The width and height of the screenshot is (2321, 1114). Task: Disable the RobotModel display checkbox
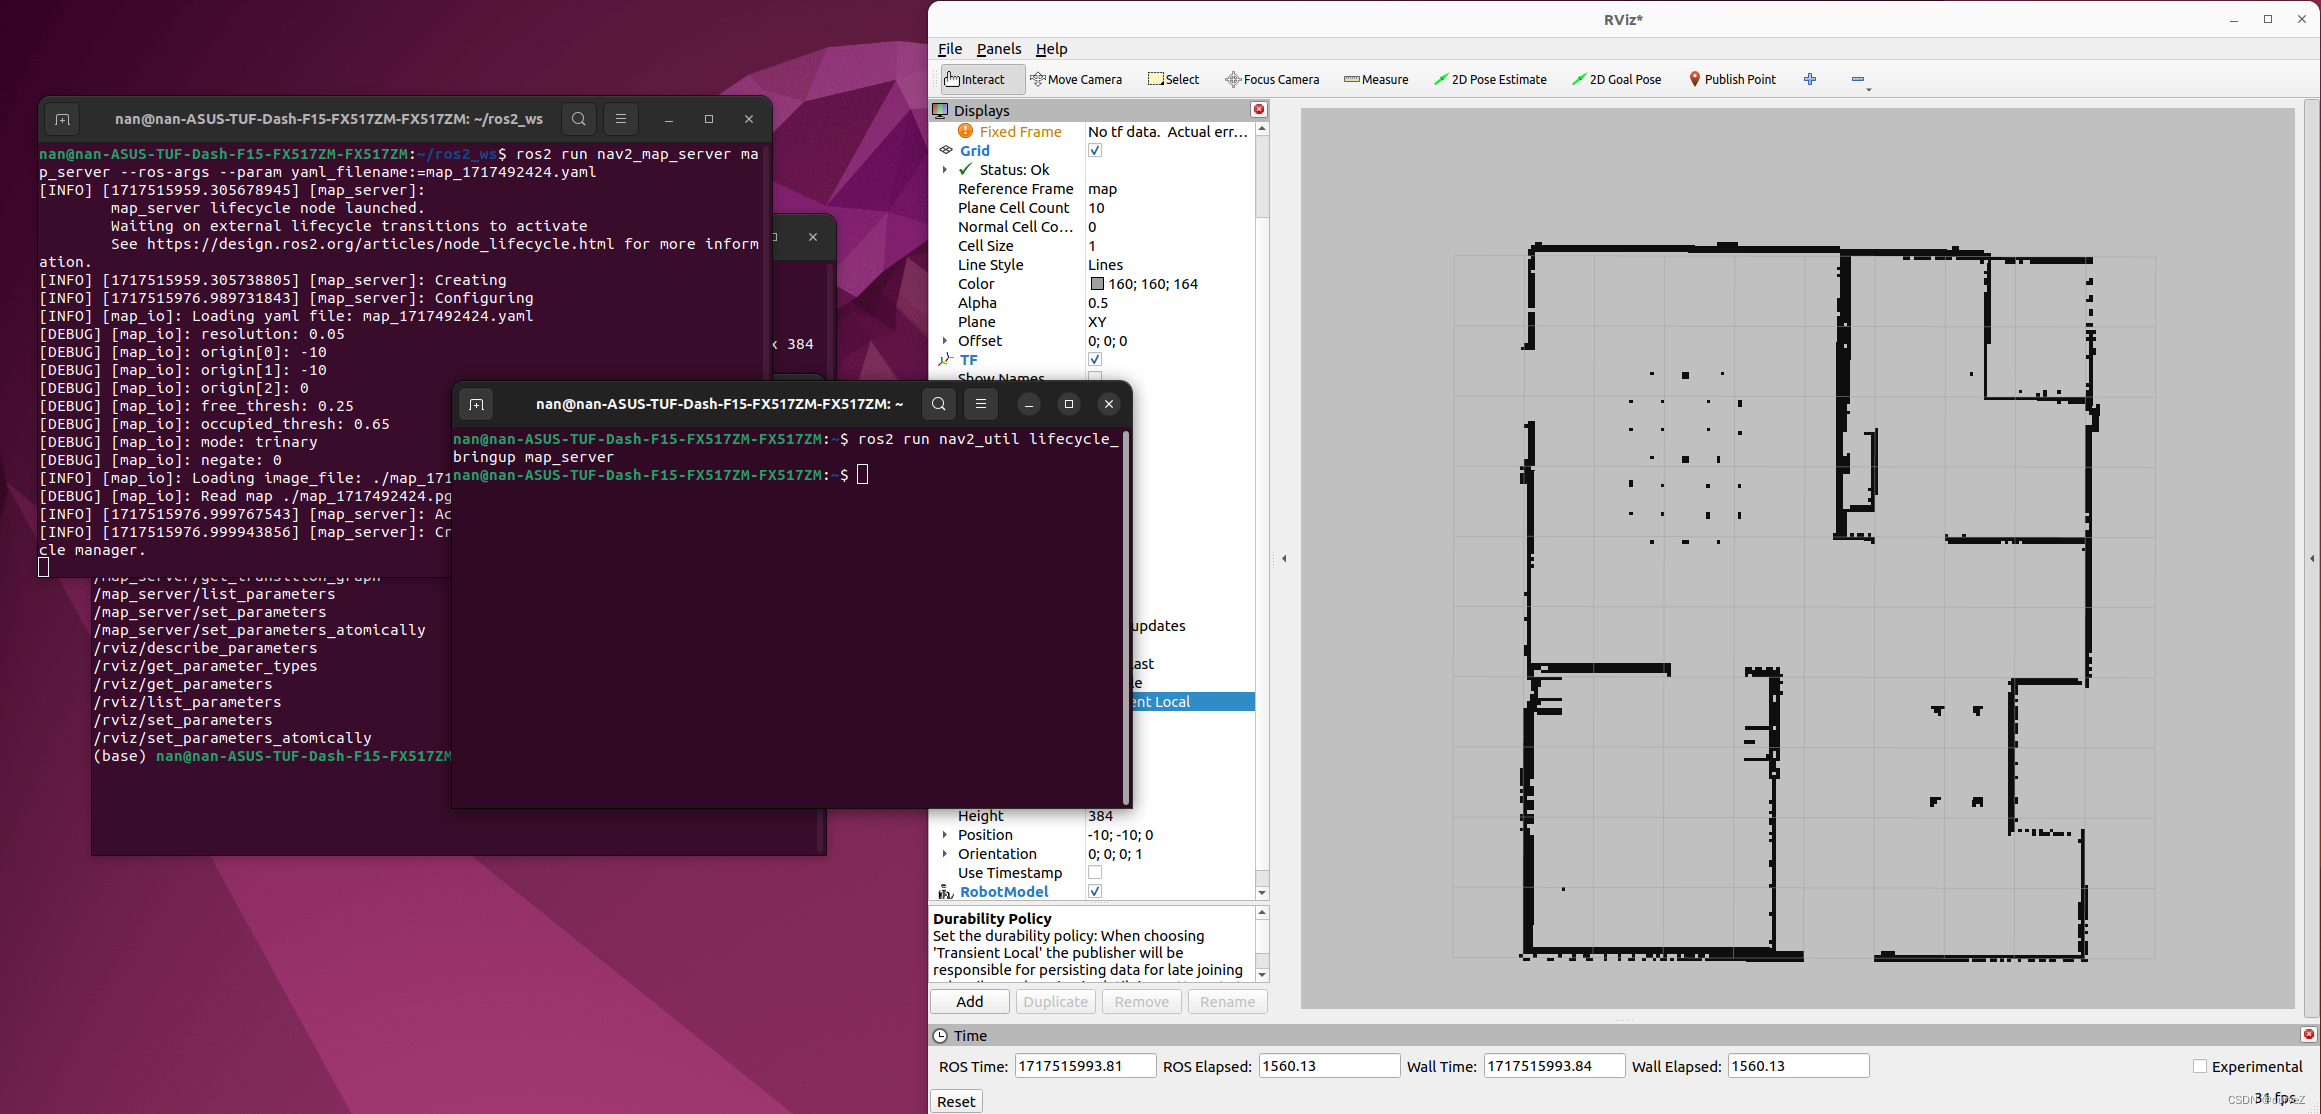(x=1095, y=891)
